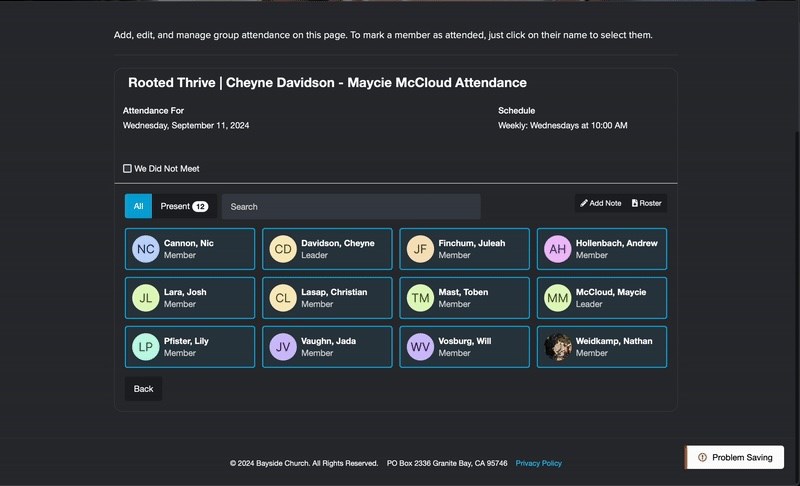This screenshot has height=486, width=800.
Task: Toggle attendance for Lara, Josh
Action: tap(190, 298)
